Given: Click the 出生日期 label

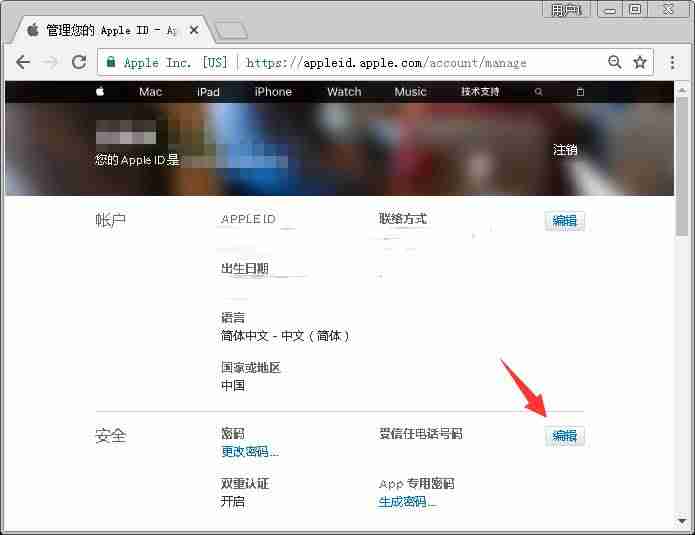Looking at the screenshot, I should 245,268.
